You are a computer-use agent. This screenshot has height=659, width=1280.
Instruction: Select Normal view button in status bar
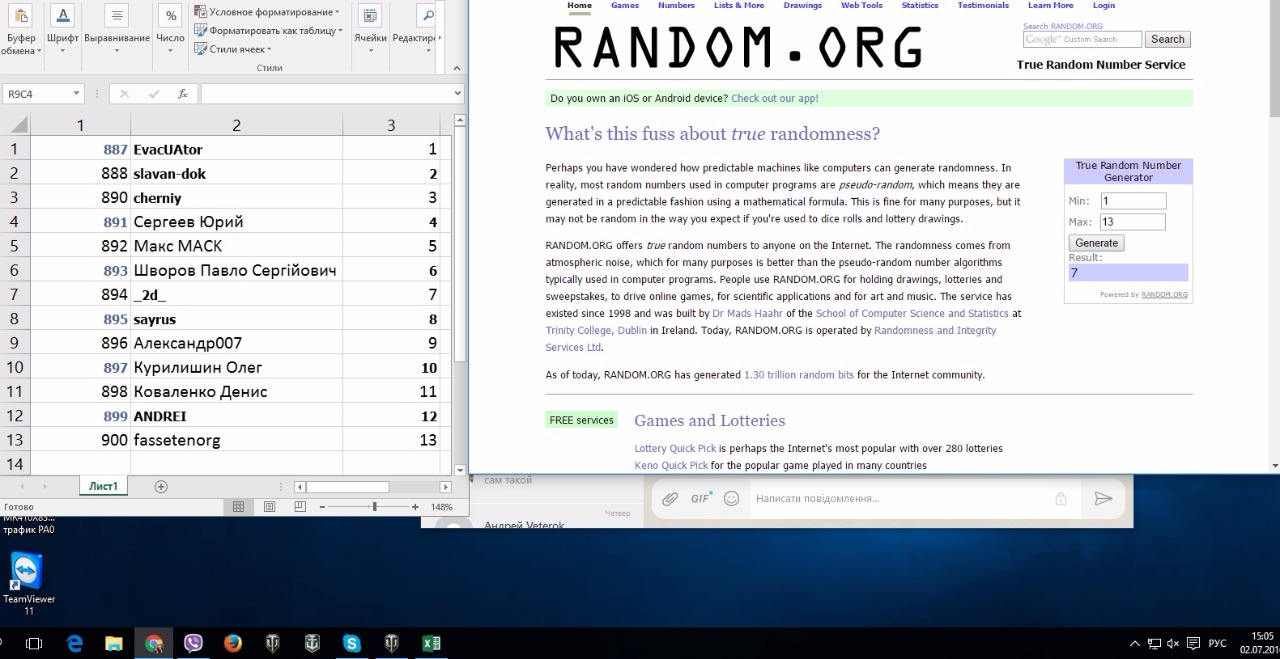click(x=238, y=507)
